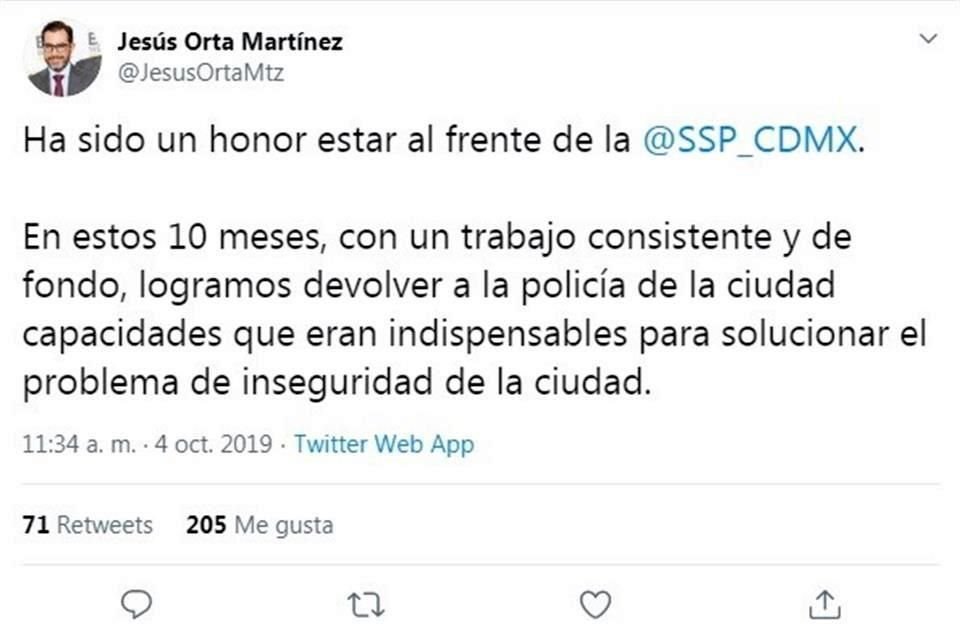Click the Twitter Web App source link

coord(383,443)
